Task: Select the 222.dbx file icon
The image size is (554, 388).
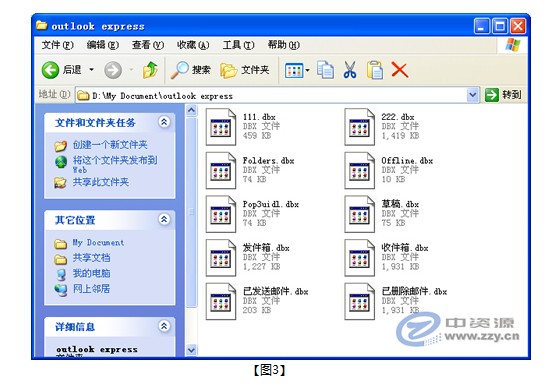Action: click(x=359, y=127)
